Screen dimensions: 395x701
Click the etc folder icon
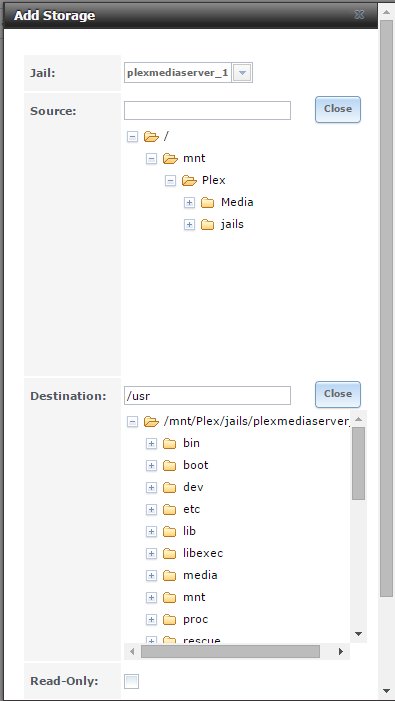click(x=169, y=509)
